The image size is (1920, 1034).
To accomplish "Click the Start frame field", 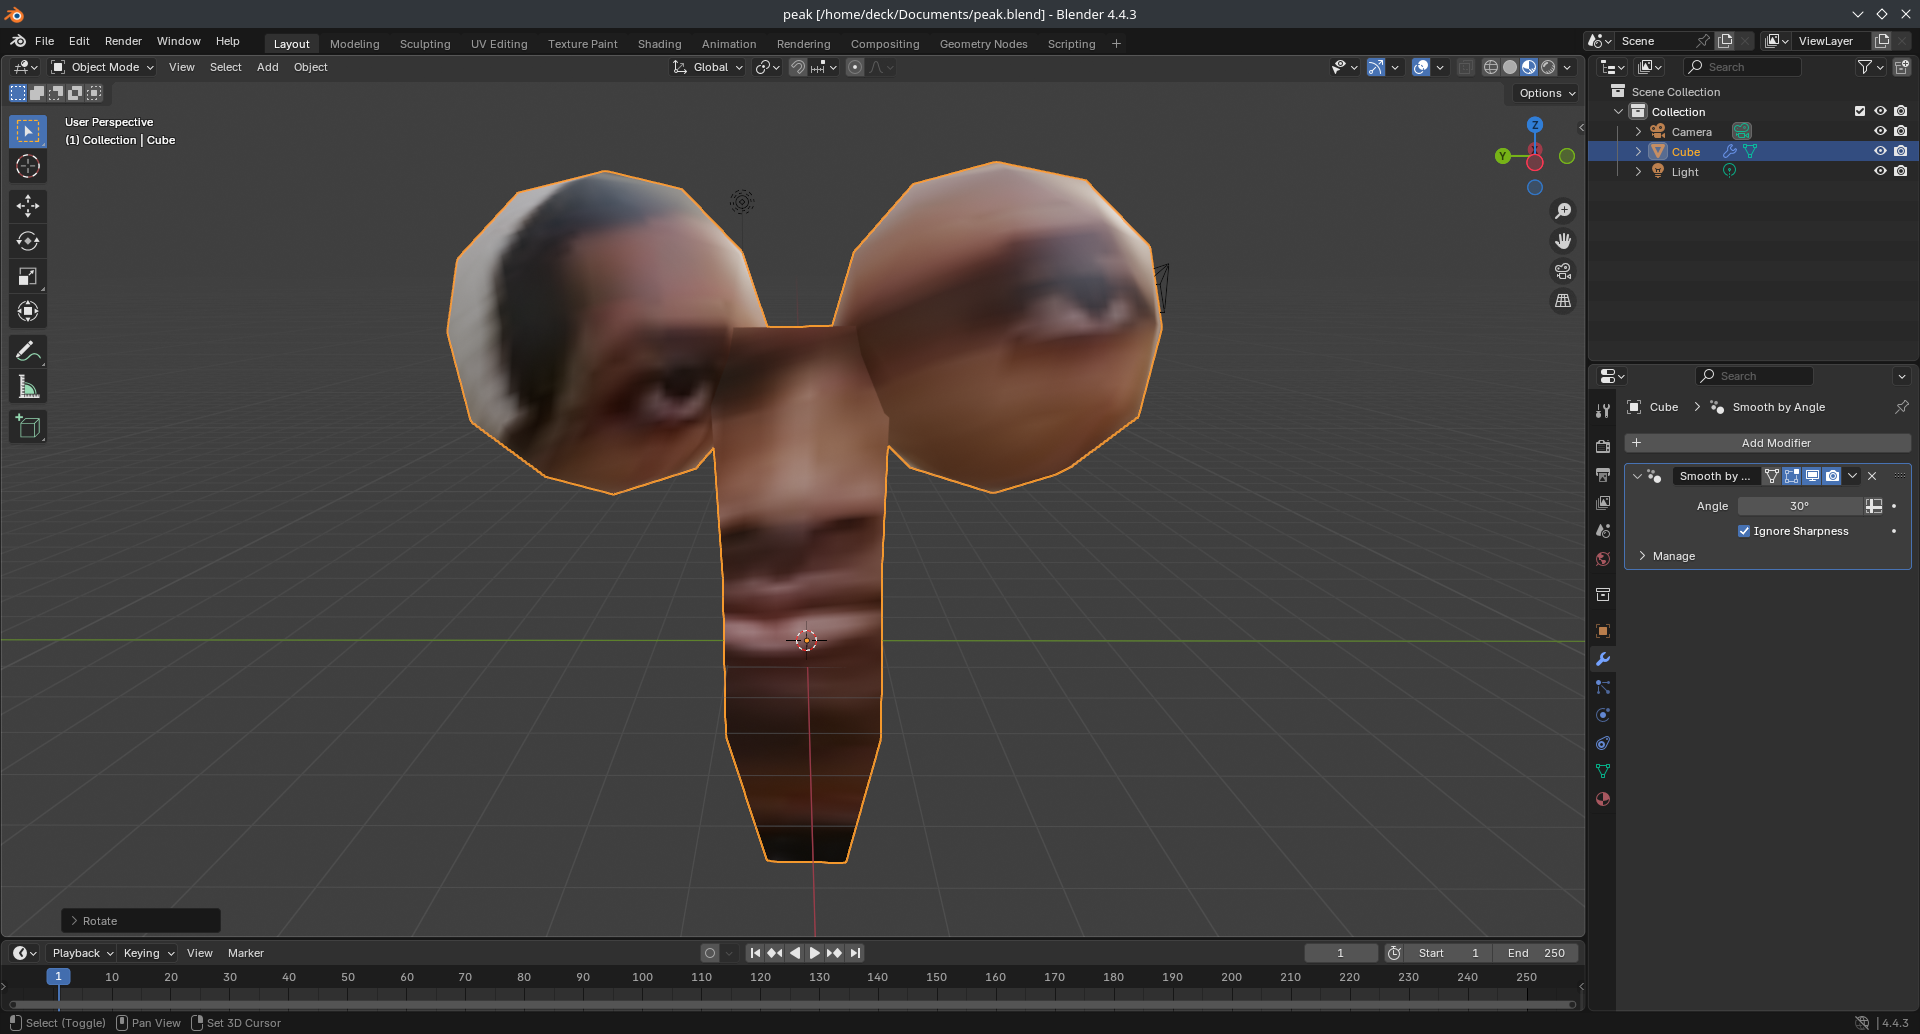I will tap(1448, 953).
